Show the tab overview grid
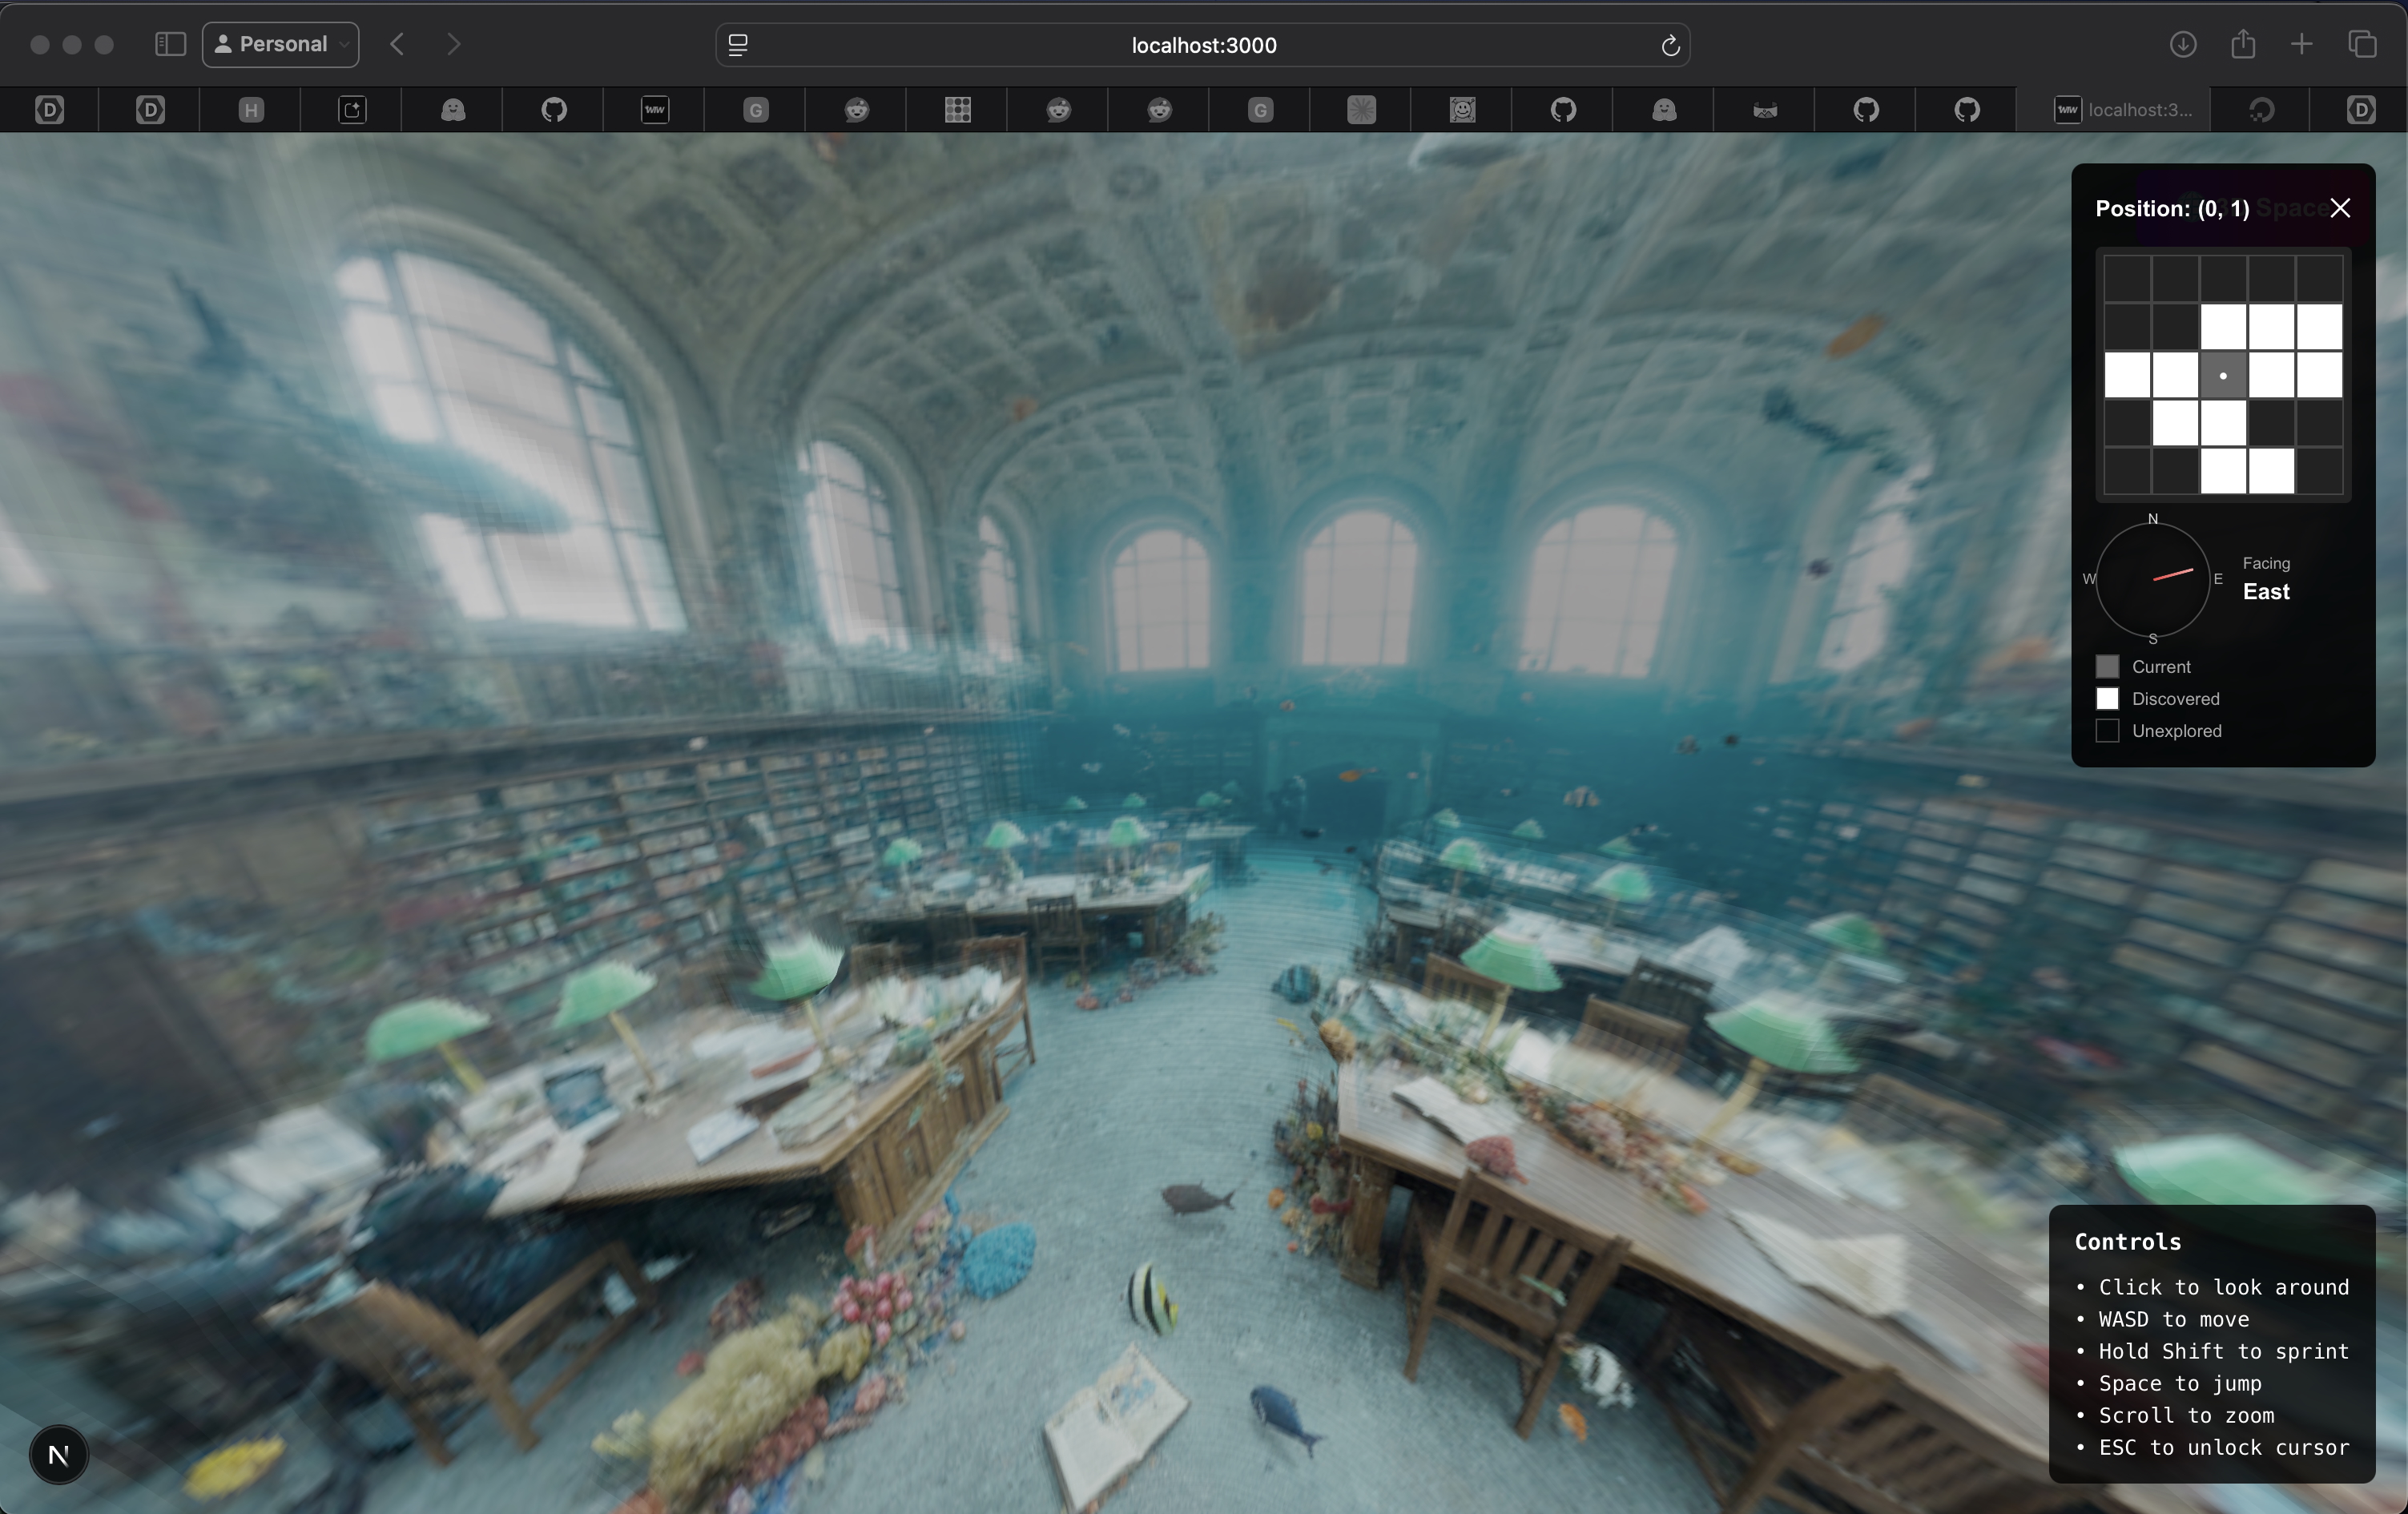The image size is (2408, 1514). tap(2362, 45)
